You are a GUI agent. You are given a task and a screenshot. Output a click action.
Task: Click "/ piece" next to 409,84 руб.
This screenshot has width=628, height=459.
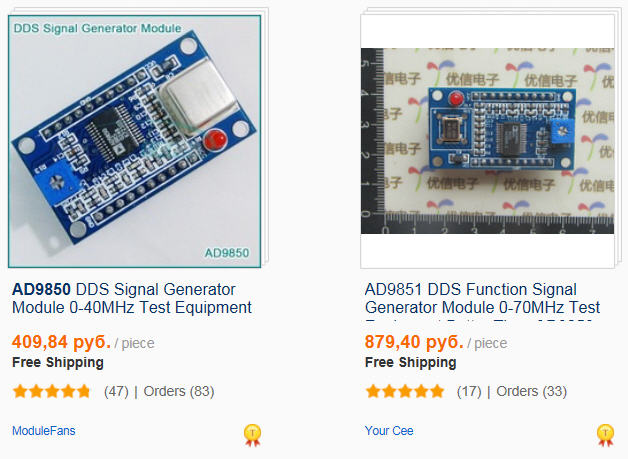135,343
